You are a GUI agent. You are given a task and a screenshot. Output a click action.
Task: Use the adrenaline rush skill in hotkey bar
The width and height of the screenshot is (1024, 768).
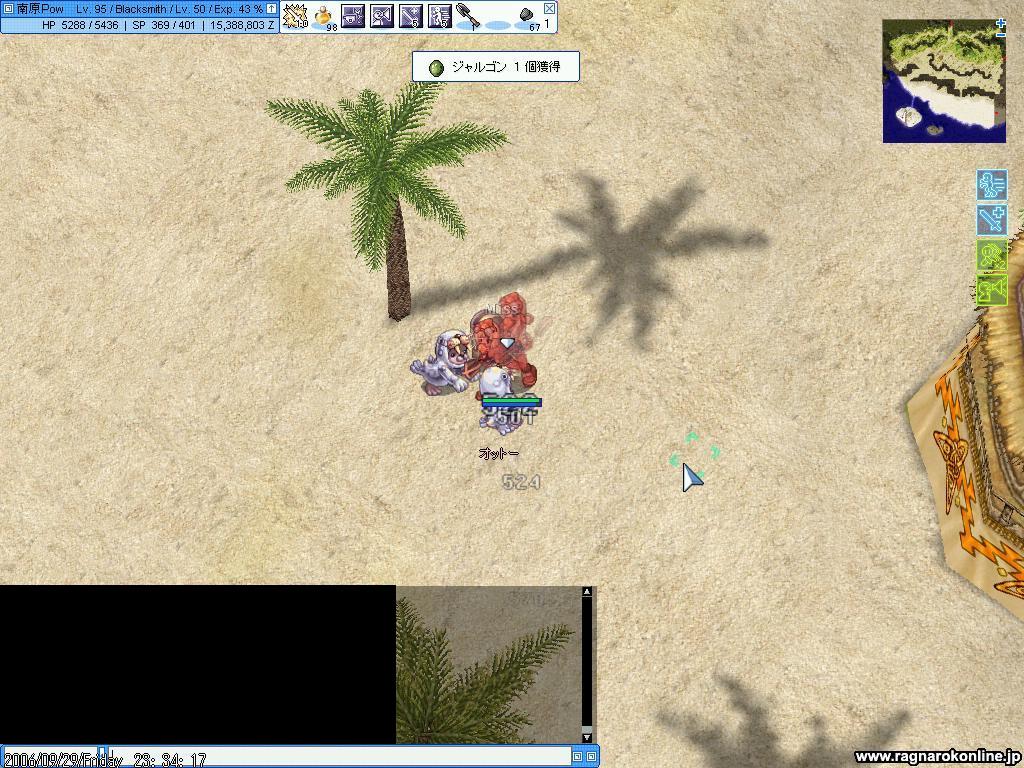click(x=440, y=16)
